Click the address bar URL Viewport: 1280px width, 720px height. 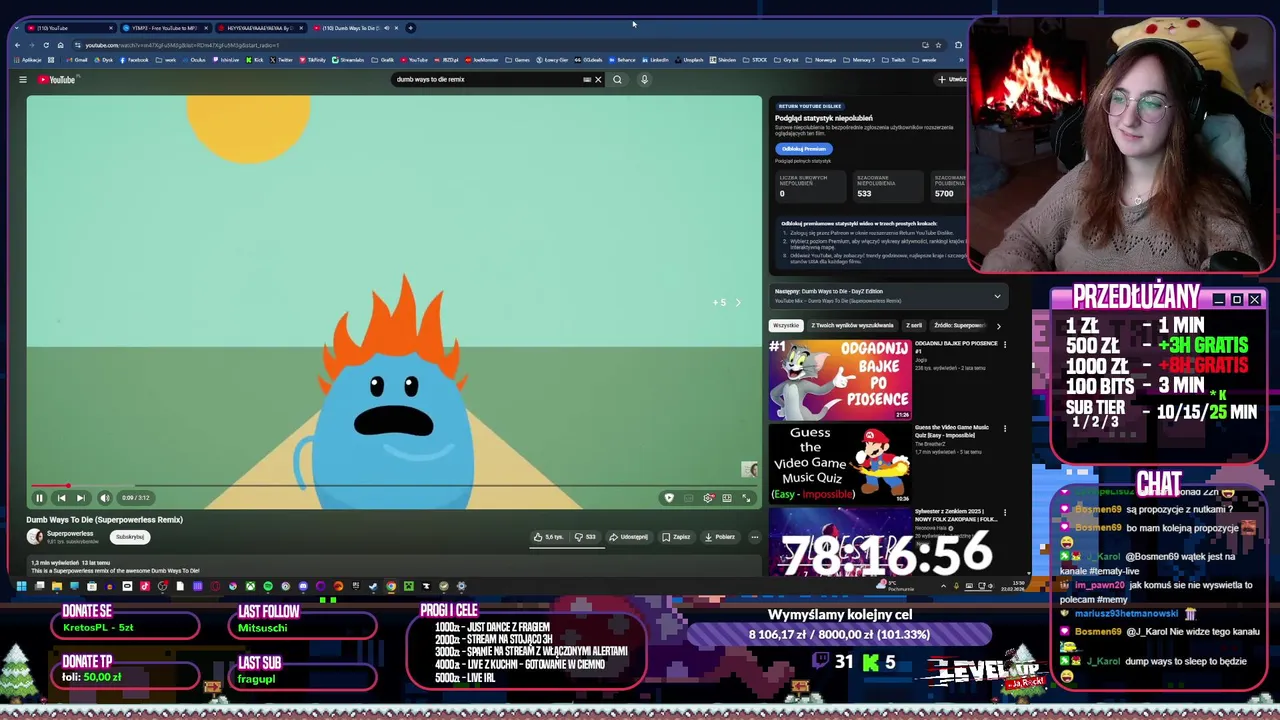click(182, 45)
